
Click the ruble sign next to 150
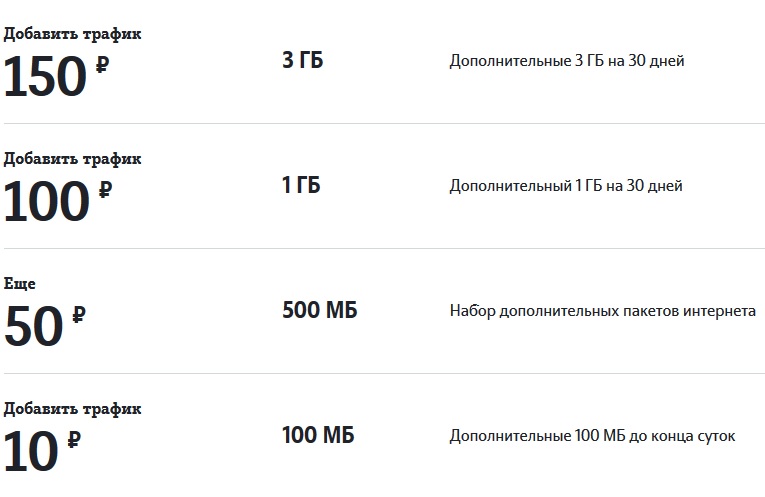[102, 65]
